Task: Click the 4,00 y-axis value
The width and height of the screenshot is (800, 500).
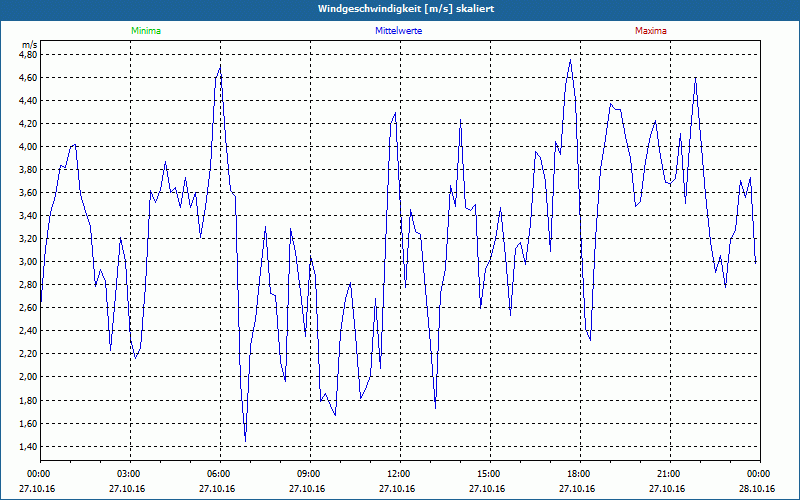Action: click(29, 146)
